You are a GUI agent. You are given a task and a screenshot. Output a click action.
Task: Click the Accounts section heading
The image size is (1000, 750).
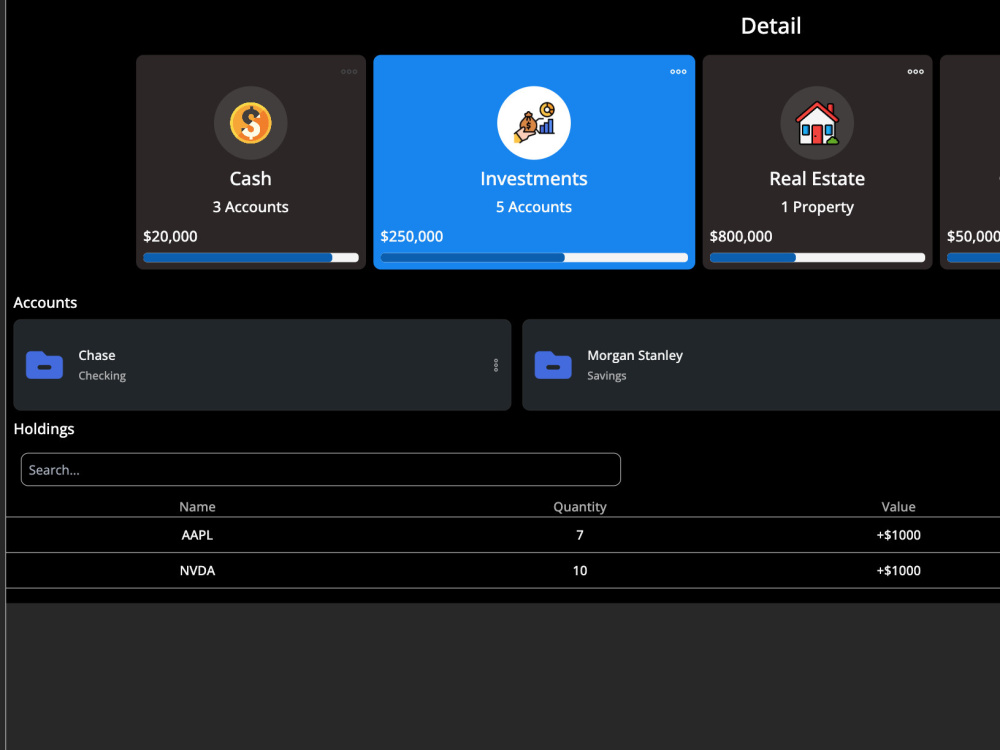coord(45,302)
